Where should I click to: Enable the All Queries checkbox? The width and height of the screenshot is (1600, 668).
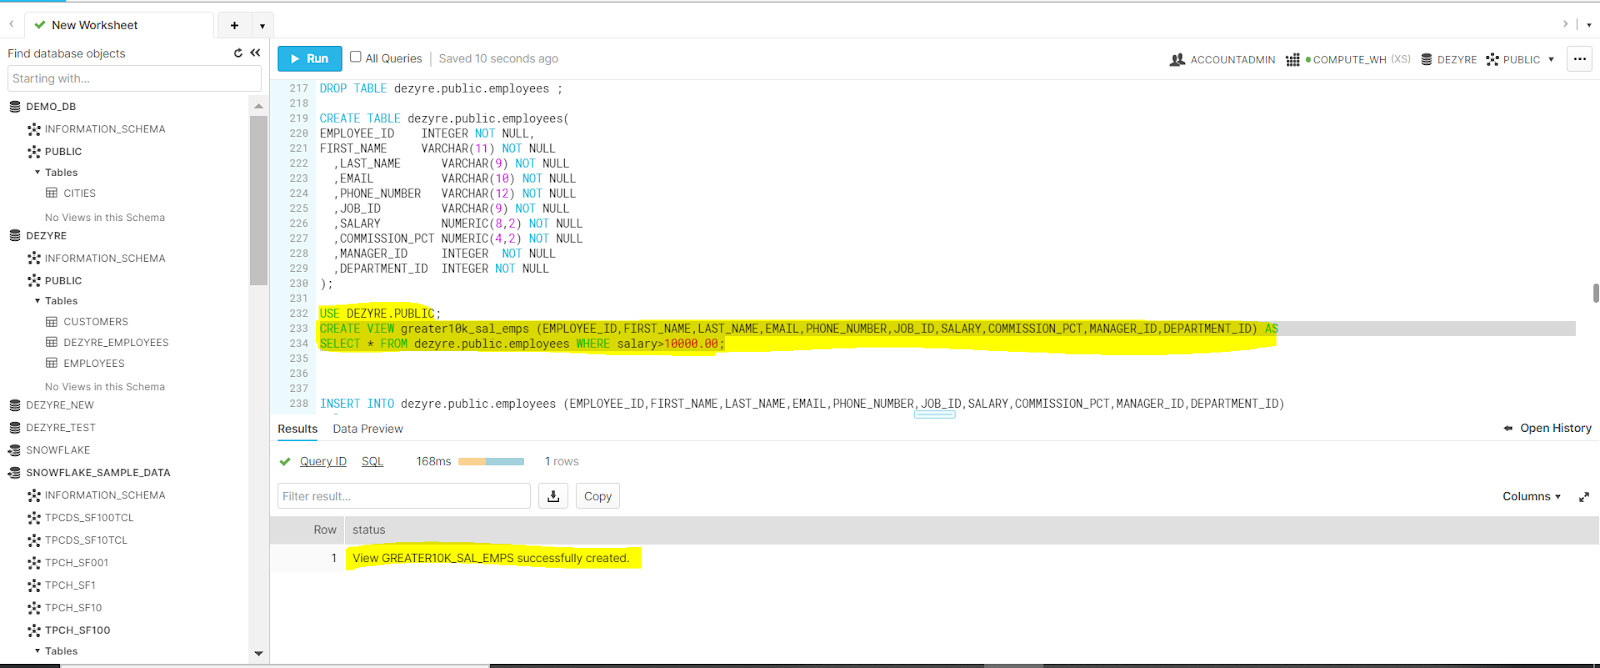click(355, 57)
